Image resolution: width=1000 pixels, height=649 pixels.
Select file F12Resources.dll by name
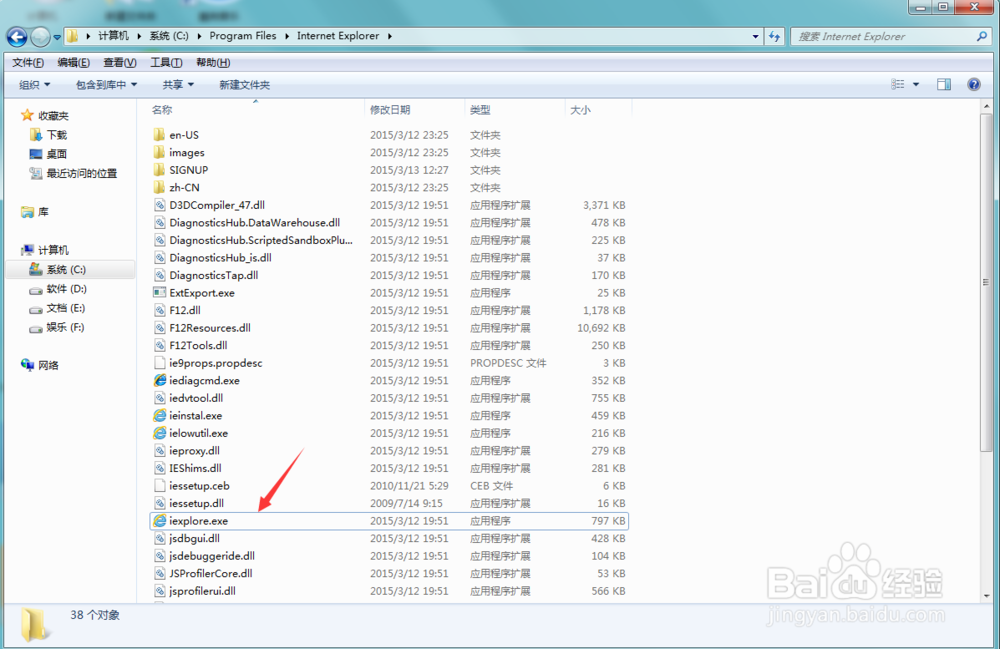[x=210, y=328]
